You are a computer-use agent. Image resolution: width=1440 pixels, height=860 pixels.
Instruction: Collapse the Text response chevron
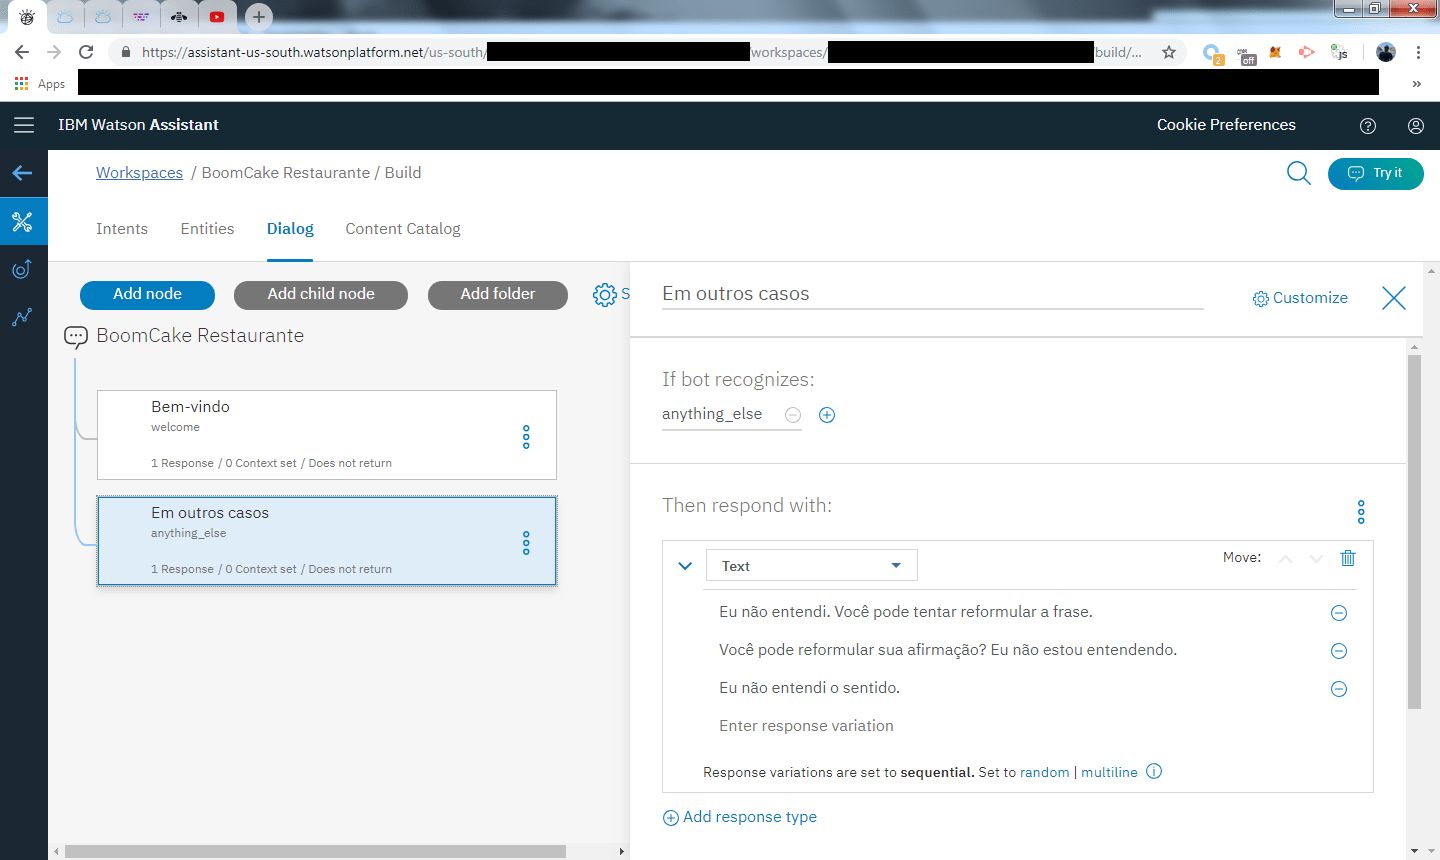685,566
